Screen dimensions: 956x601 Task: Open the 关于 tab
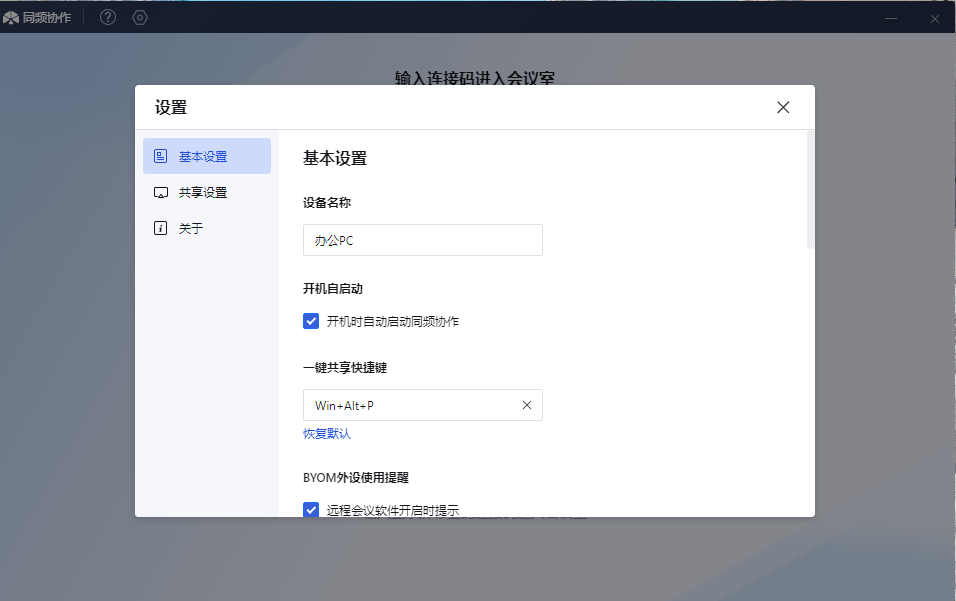[x=191, y=228]
